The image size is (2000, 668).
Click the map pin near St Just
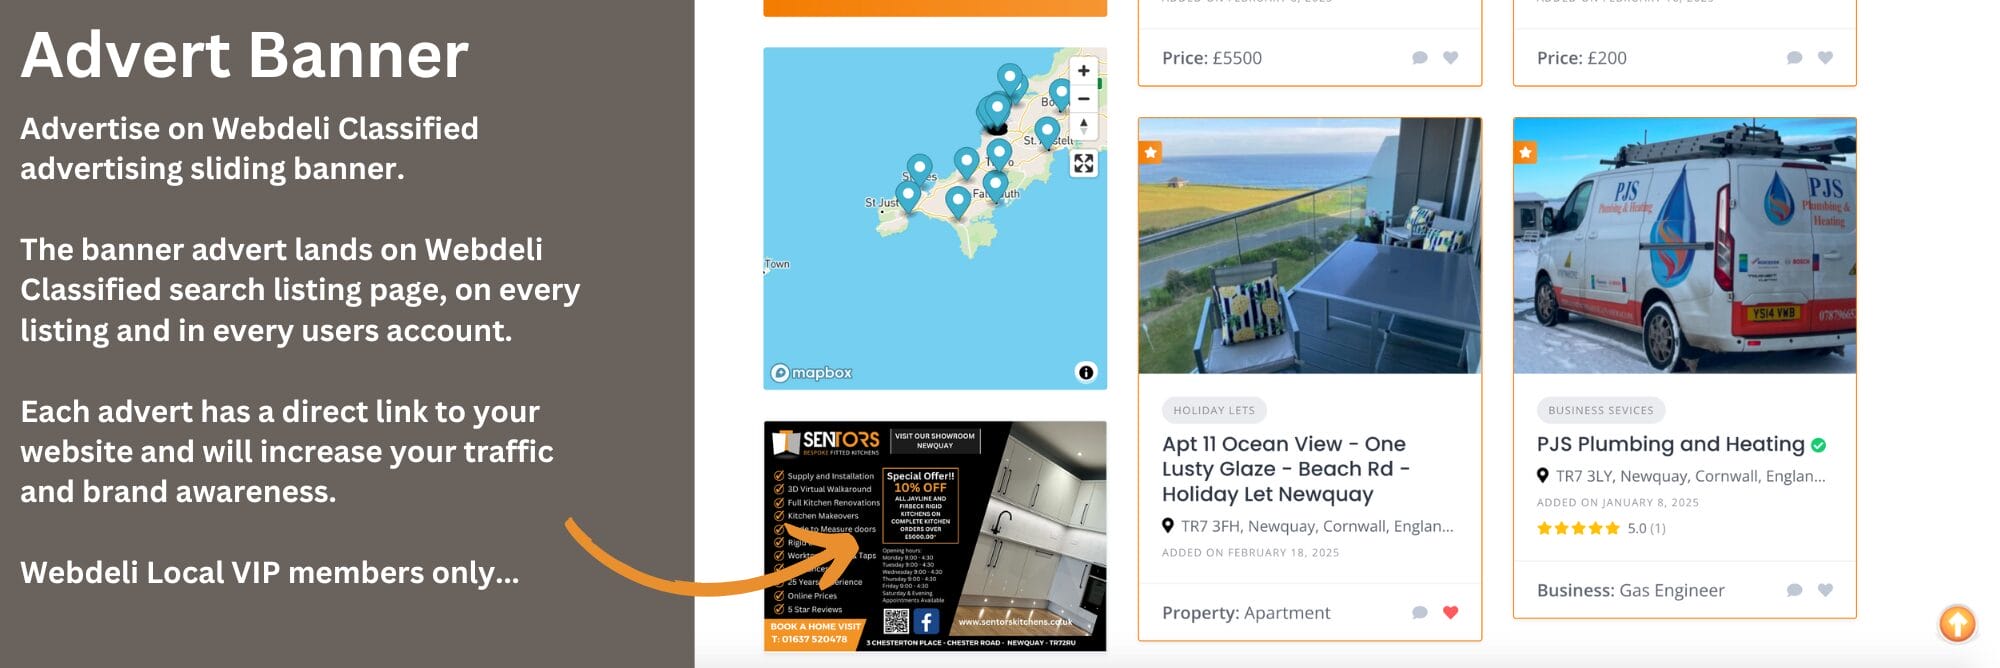(x=907, y=195)
